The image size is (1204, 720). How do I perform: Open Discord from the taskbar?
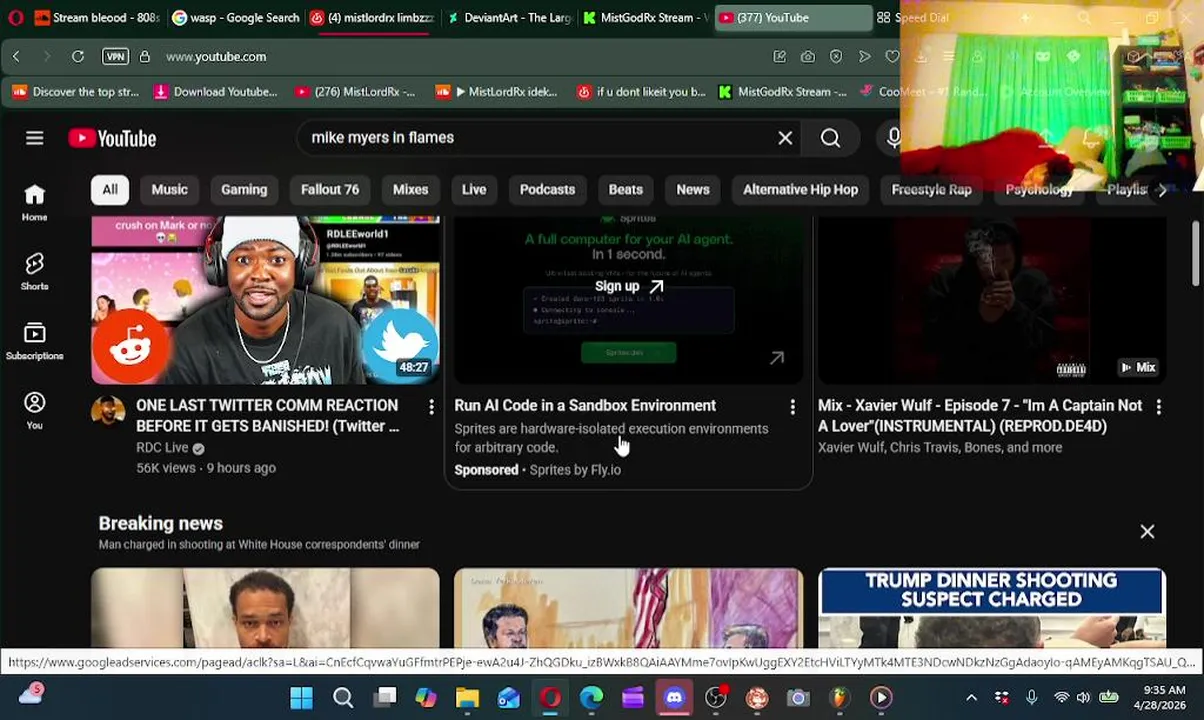tap(674, 698)
